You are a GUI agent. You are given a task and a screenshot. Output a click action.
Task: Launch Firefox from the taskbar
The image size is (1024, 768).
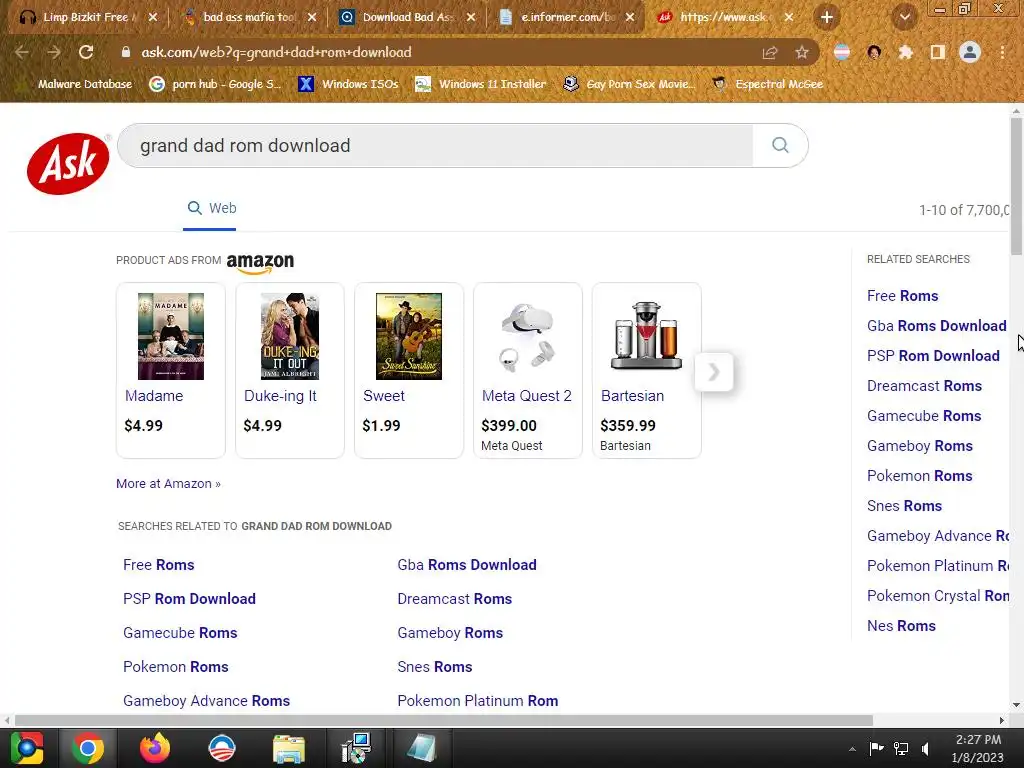pos(155,748)
